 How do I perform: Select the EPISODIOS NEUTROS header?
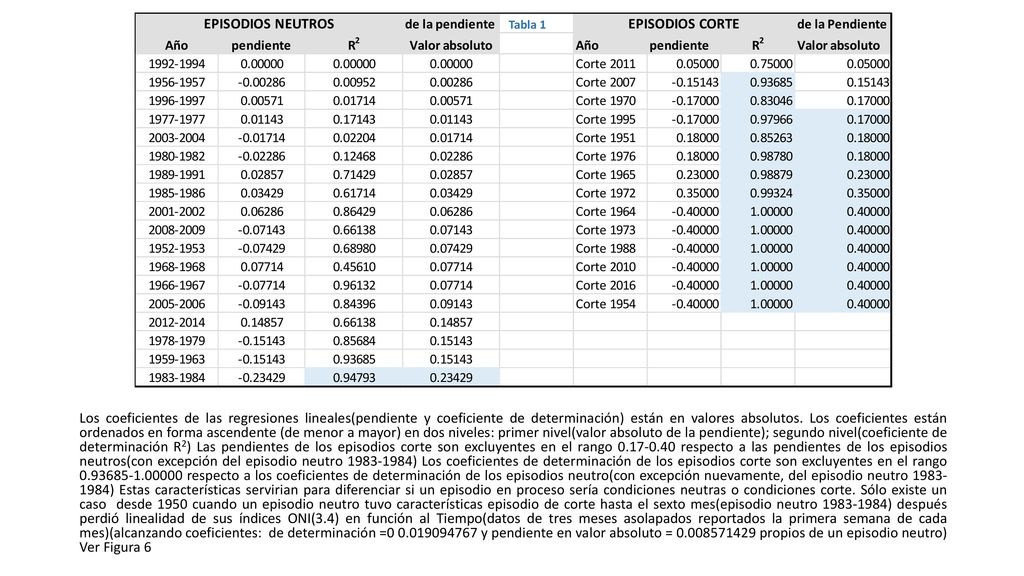click(x=268, y=24)
